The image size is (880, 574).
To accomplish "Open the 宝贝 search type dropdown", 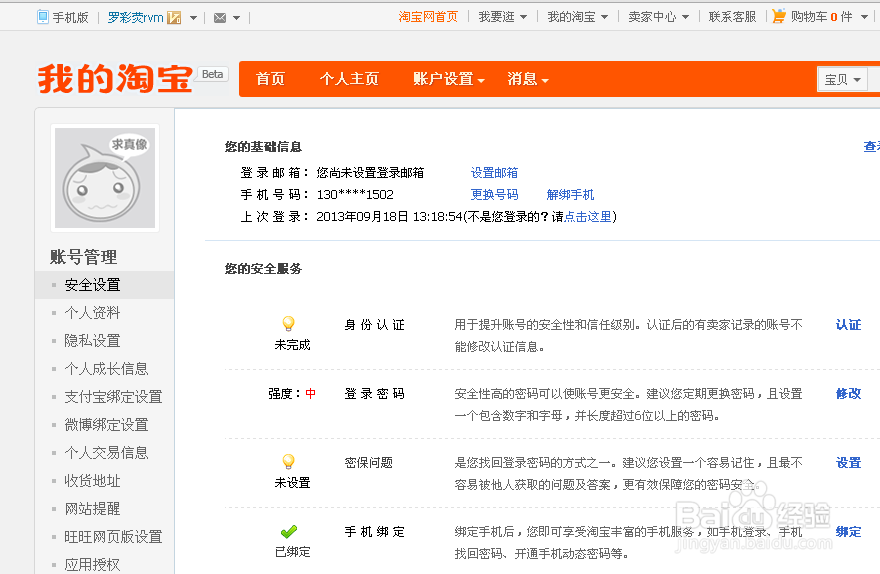I will click(842, 80).
